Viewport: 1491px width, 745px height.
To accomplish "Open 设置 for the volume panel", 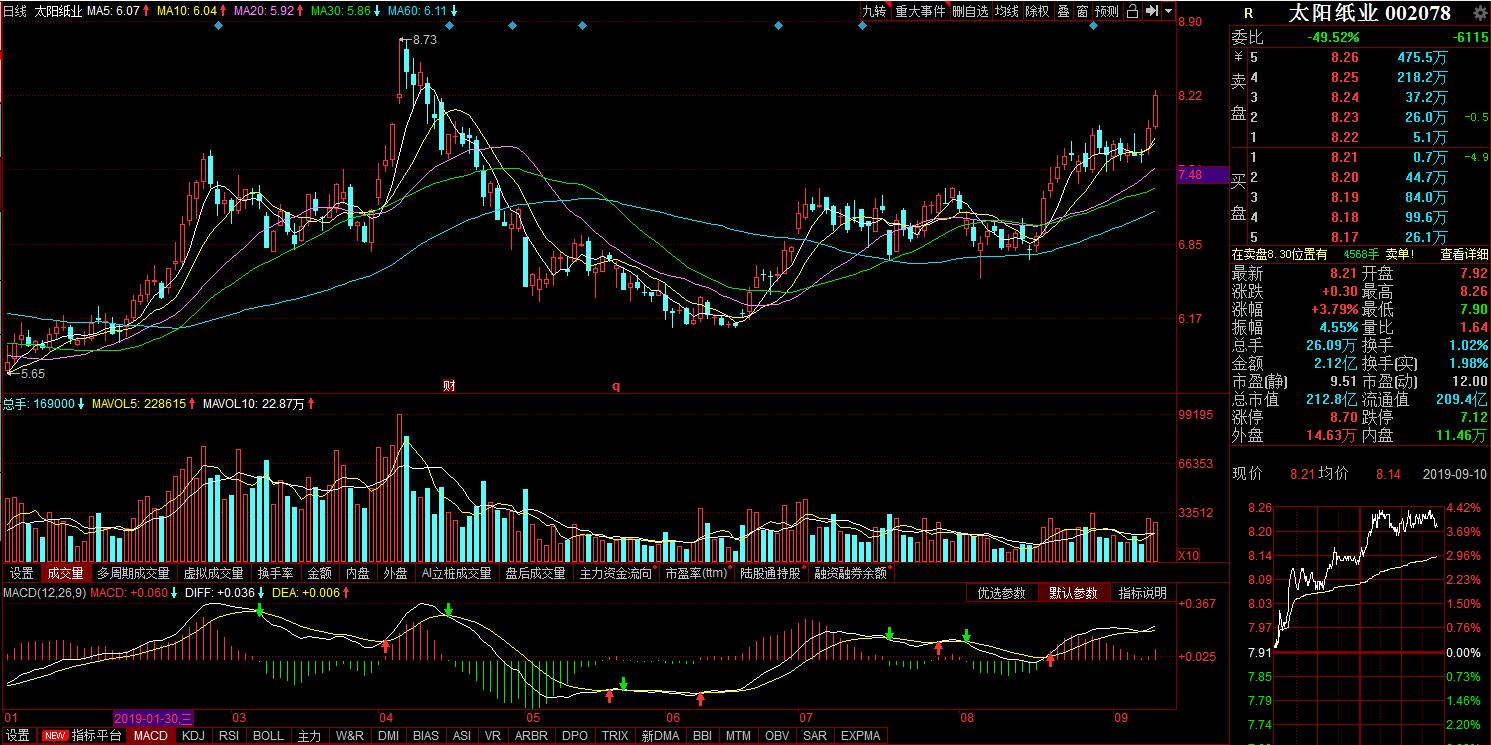I will click(x=21, y=573).
